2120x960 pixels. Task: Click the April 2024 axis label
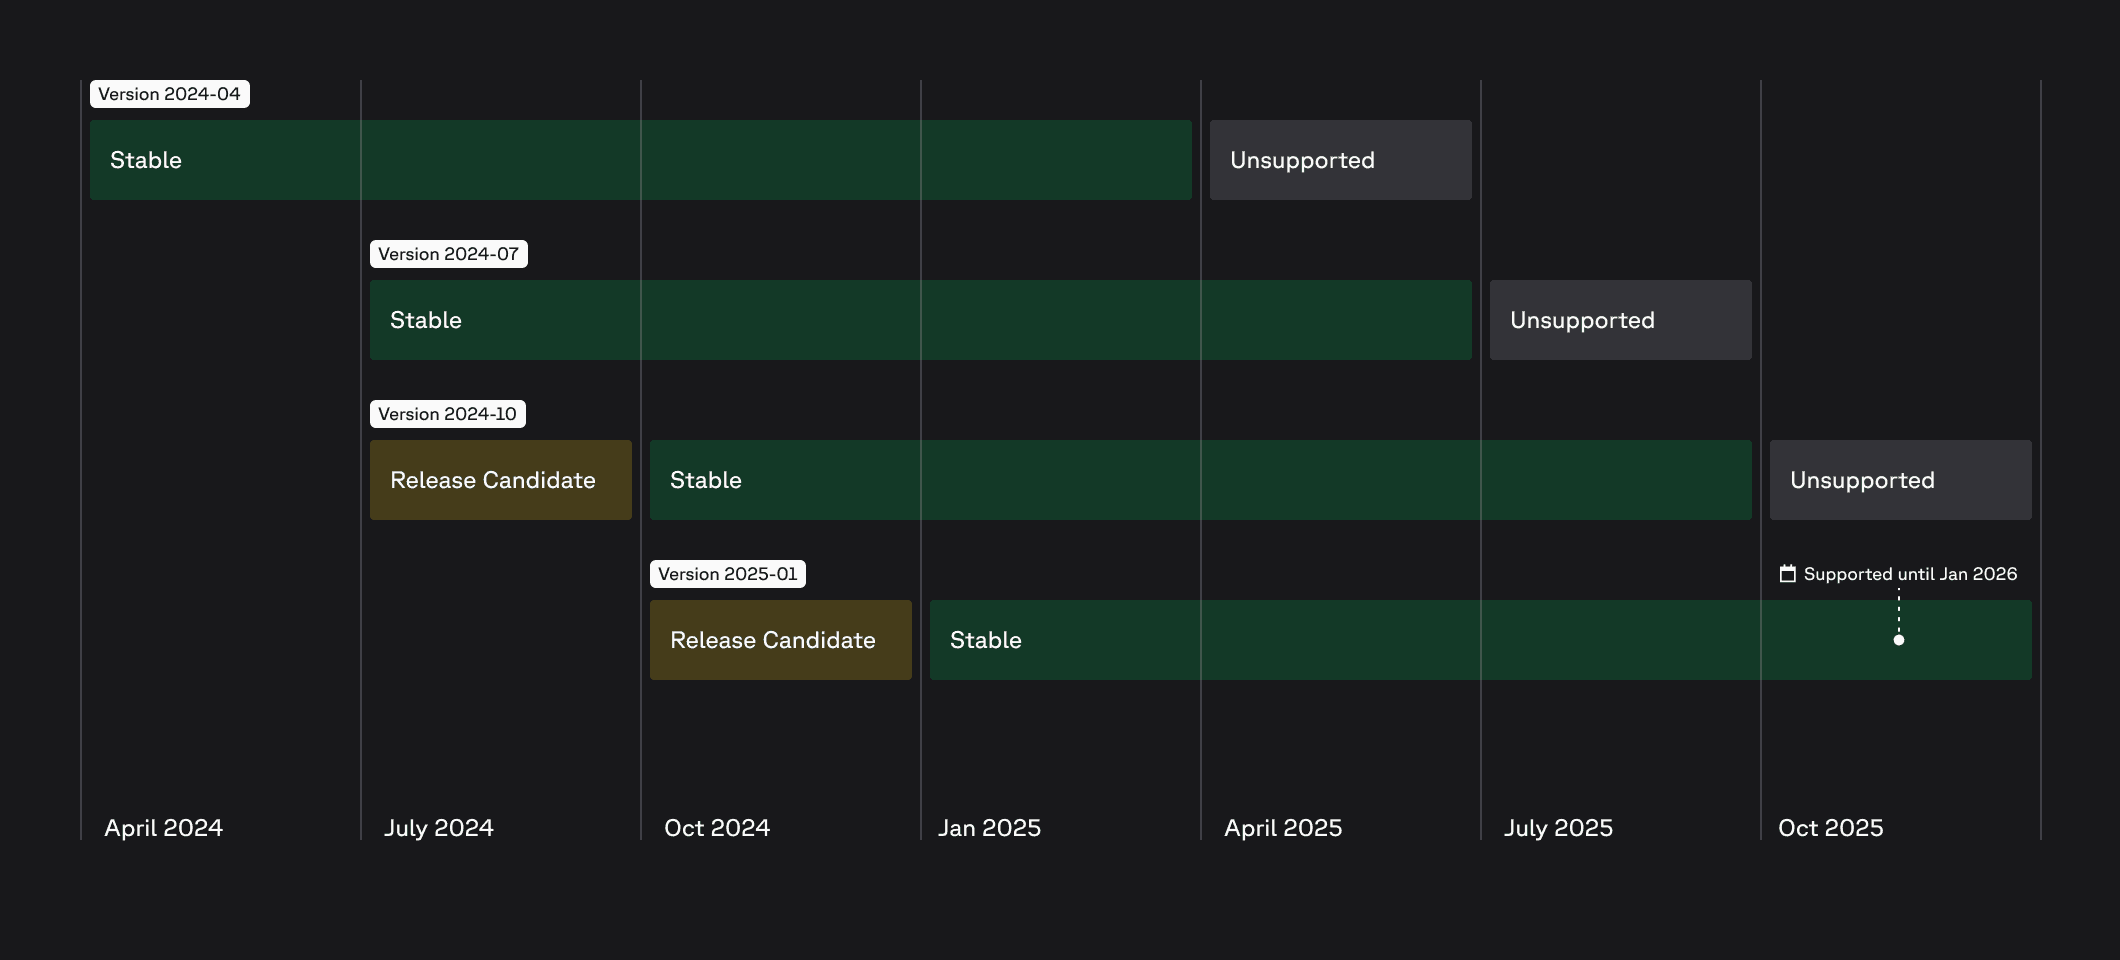pos(164,828)
